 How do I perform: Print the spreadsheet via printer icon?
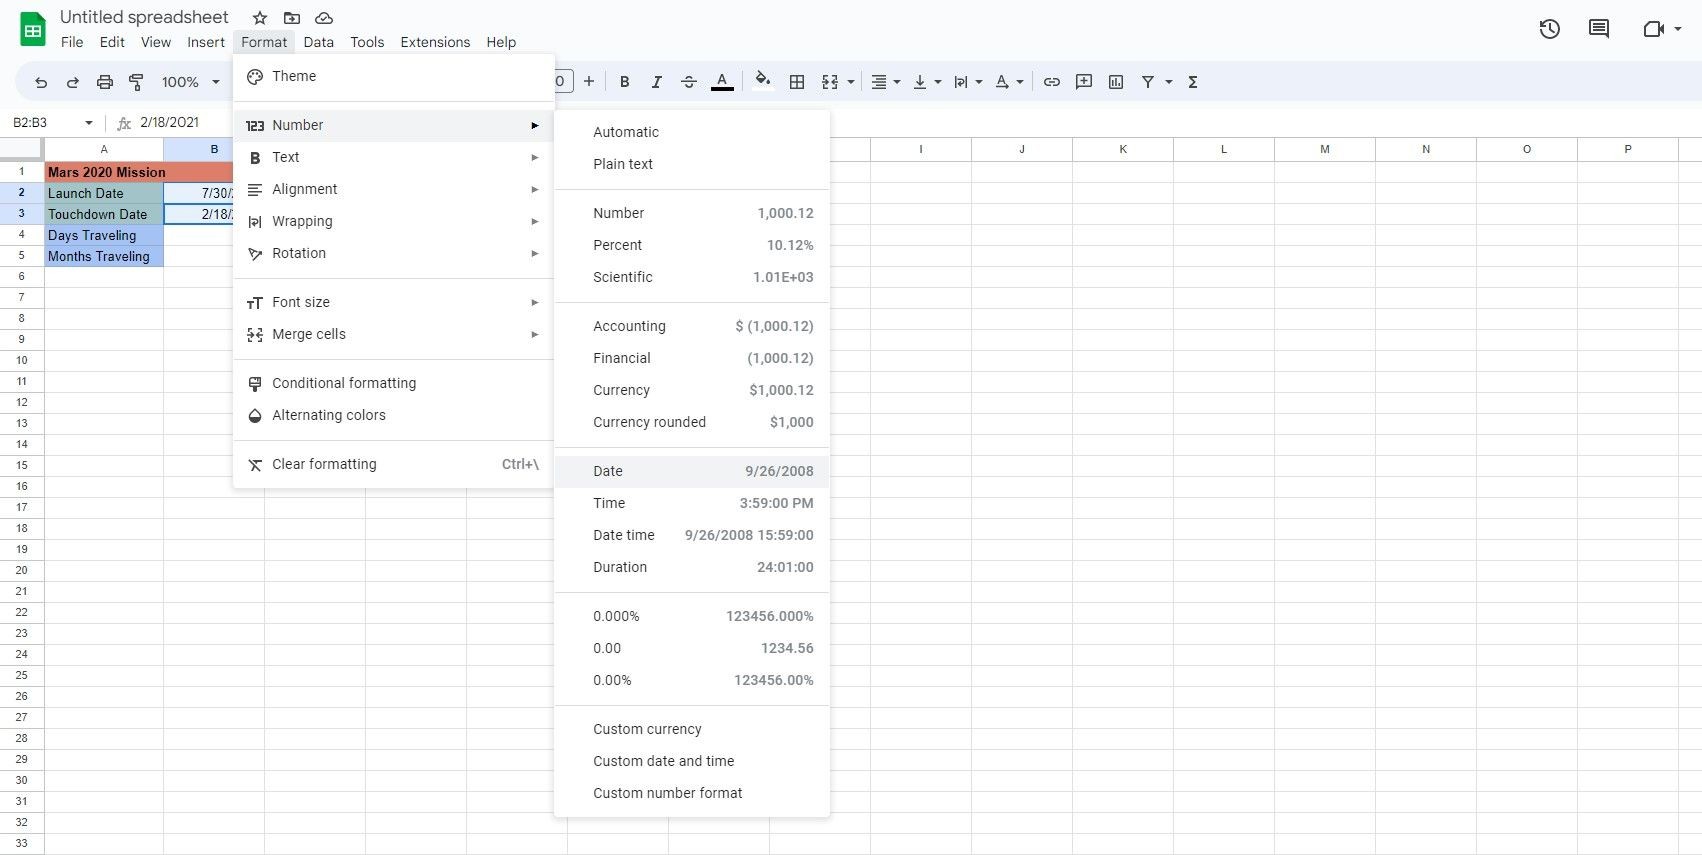(105, 82)
